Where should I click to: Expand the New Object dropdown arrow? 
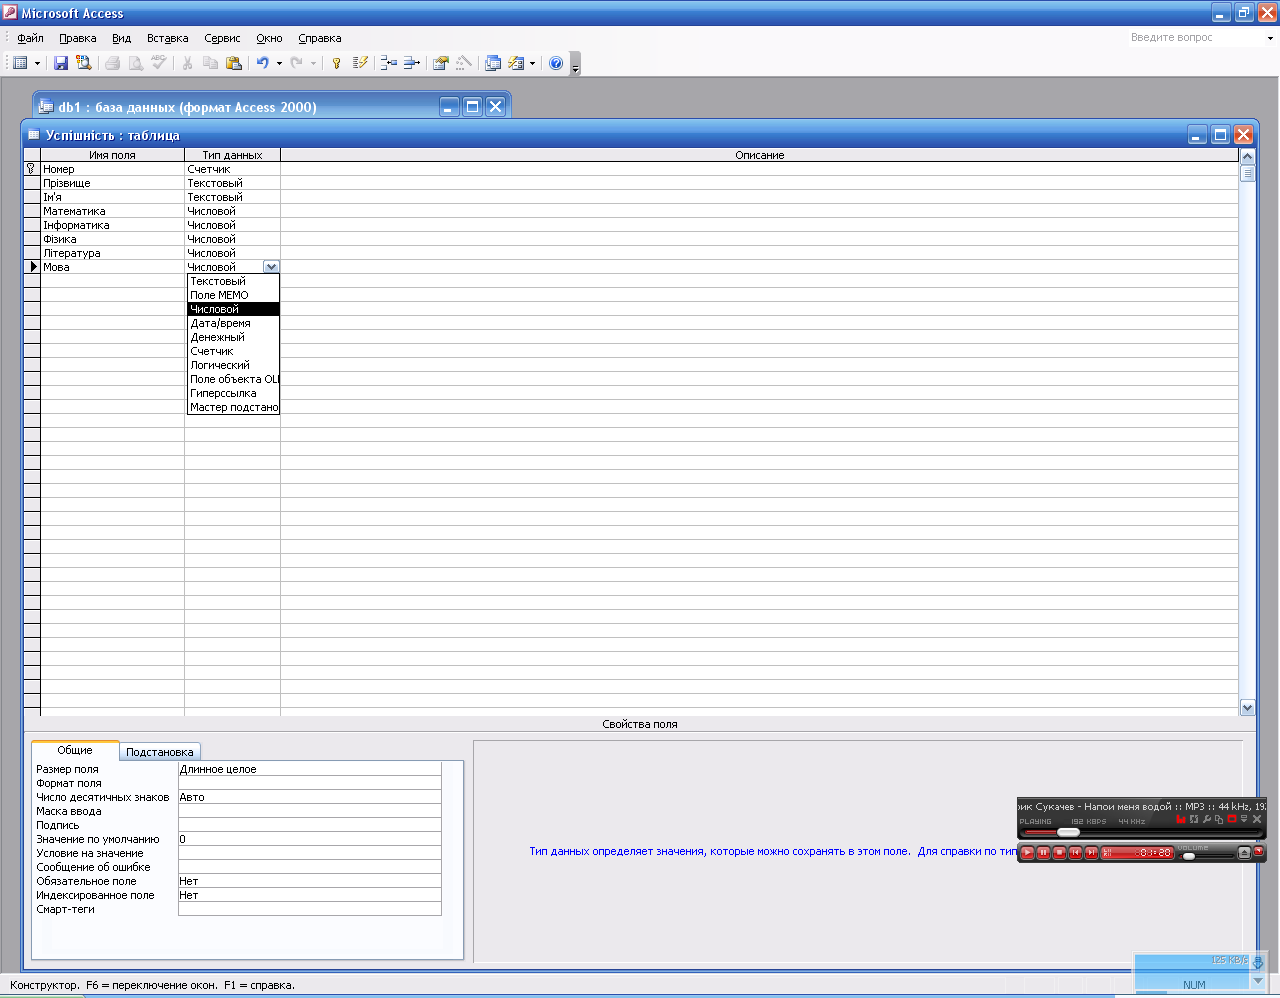(532, 63)
